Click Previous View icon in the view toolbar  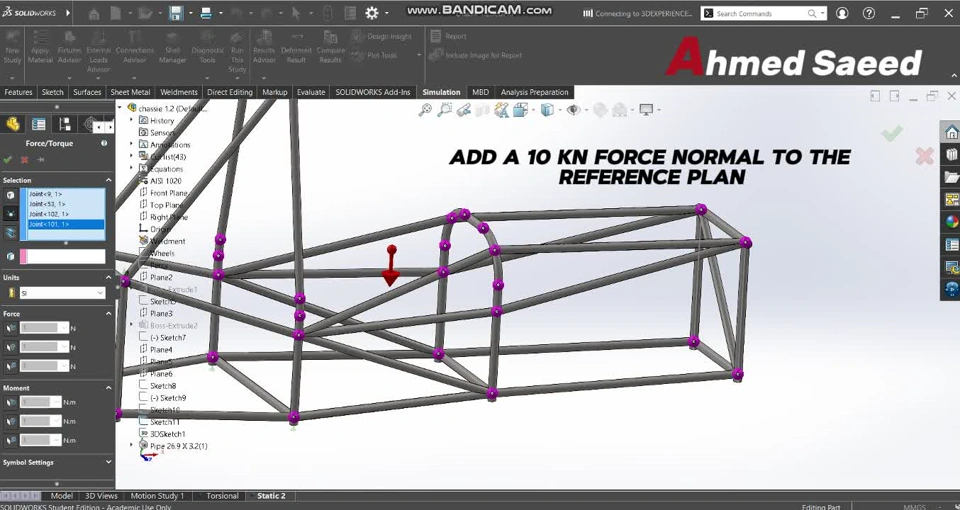(x=464, y=110)
